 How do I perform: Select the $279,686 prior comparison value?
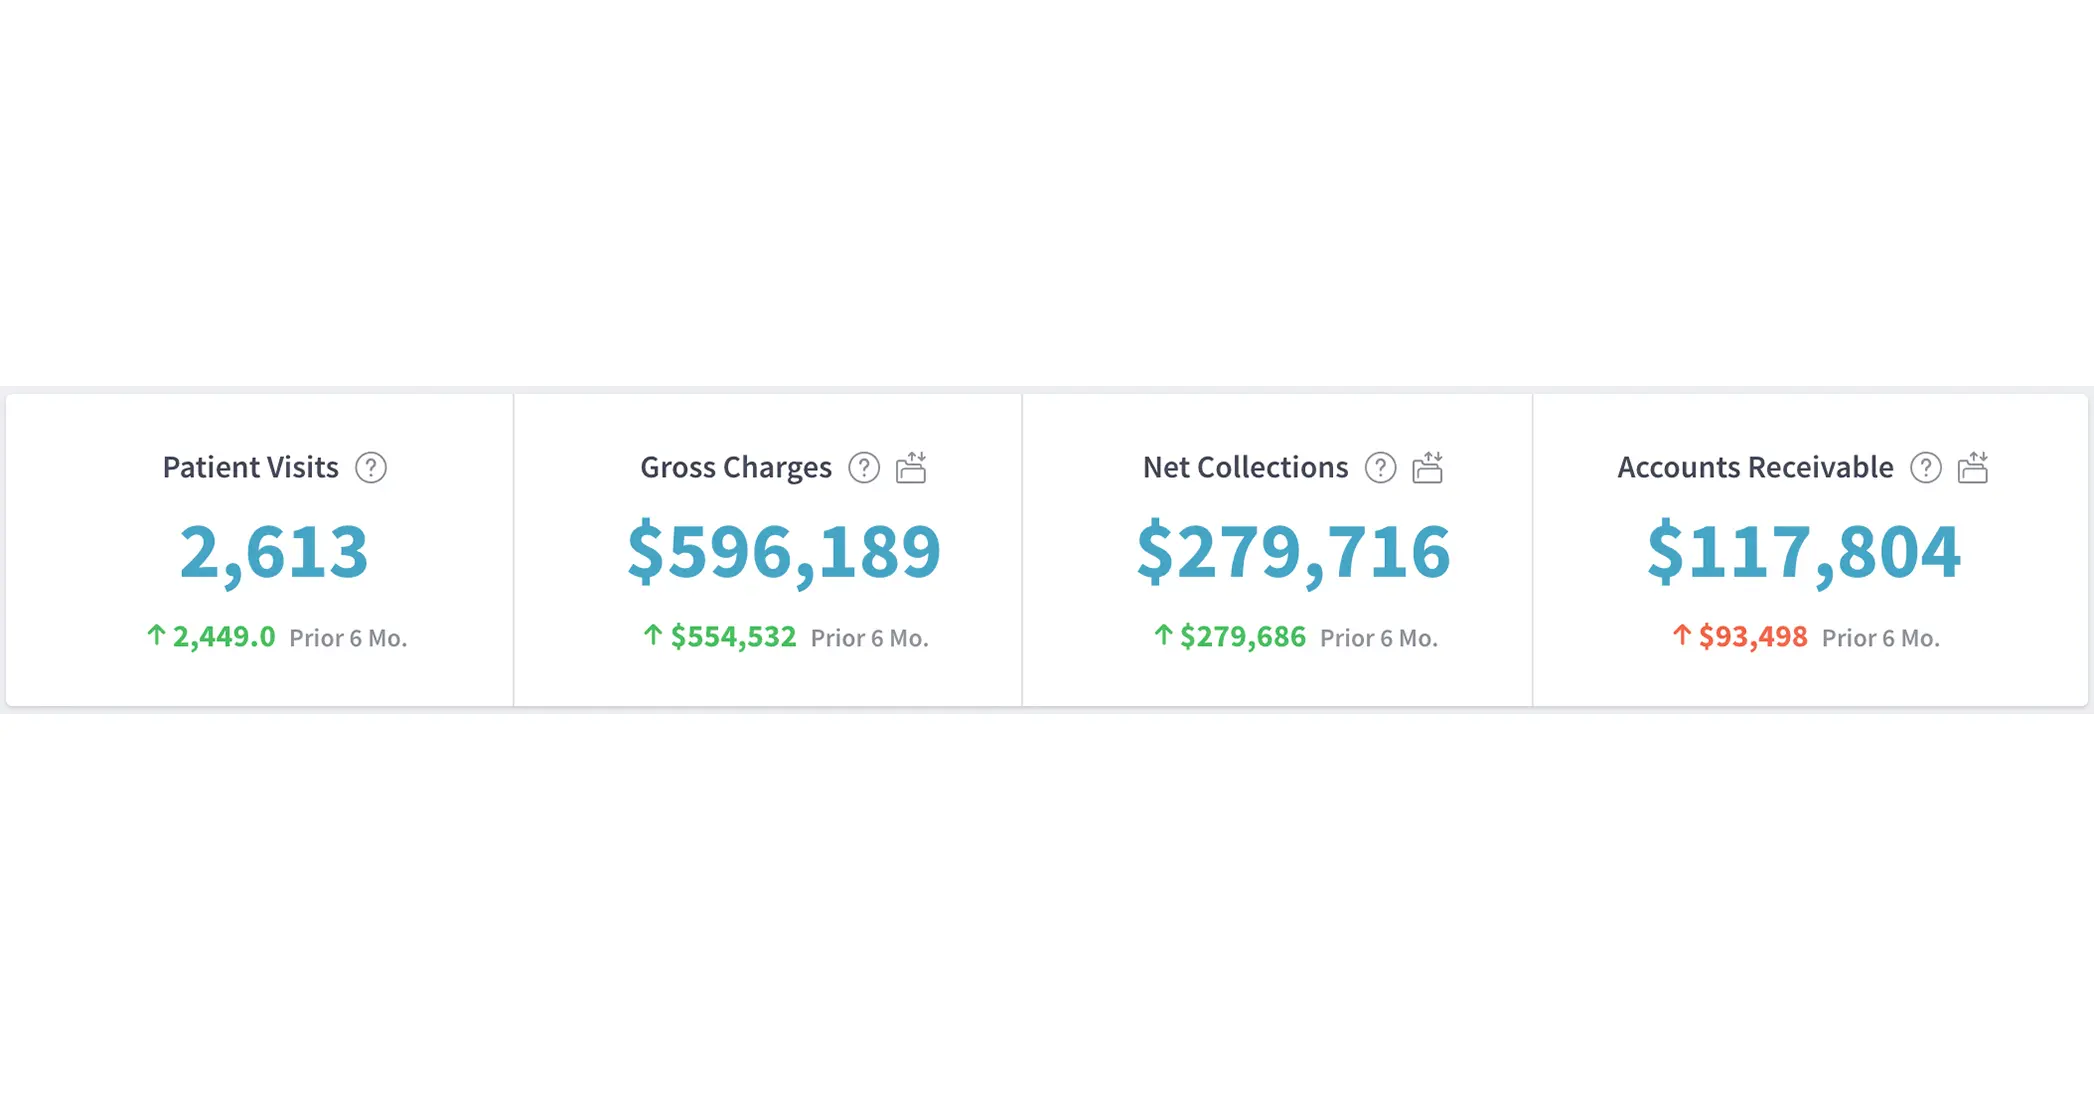coord(1242,637)
